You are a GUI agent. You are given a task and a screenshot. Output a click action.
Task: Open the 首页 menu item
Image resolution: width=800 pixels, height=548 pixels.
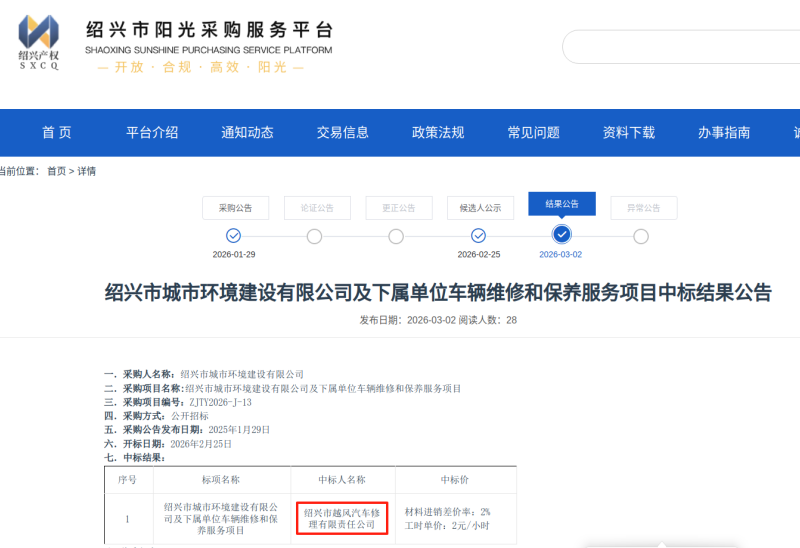tap(57, 133)
